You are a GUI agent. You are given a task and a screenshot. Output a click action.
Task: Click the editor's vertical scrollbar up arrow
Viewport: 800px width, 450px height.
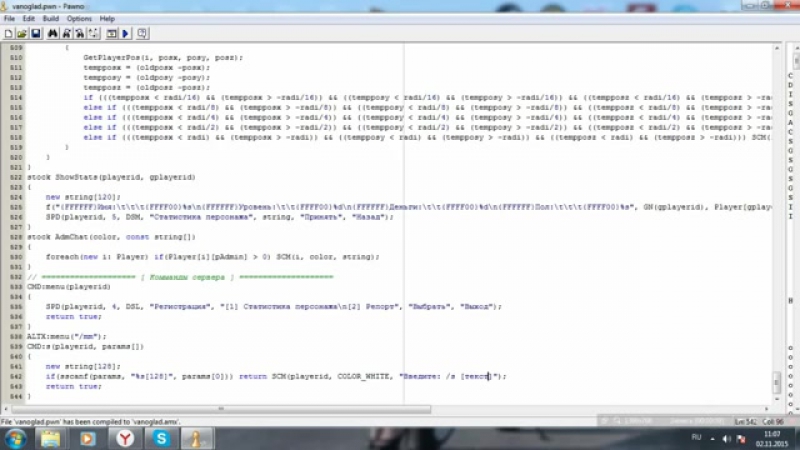click(x=777, y=47)
